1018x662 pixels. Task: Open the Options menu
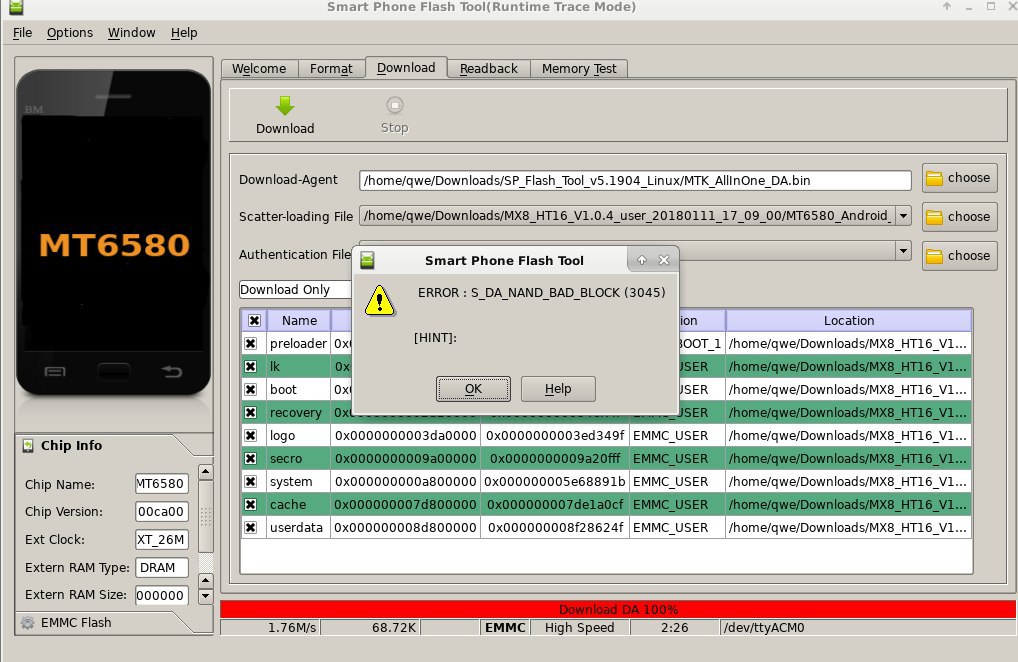point(69,32)
